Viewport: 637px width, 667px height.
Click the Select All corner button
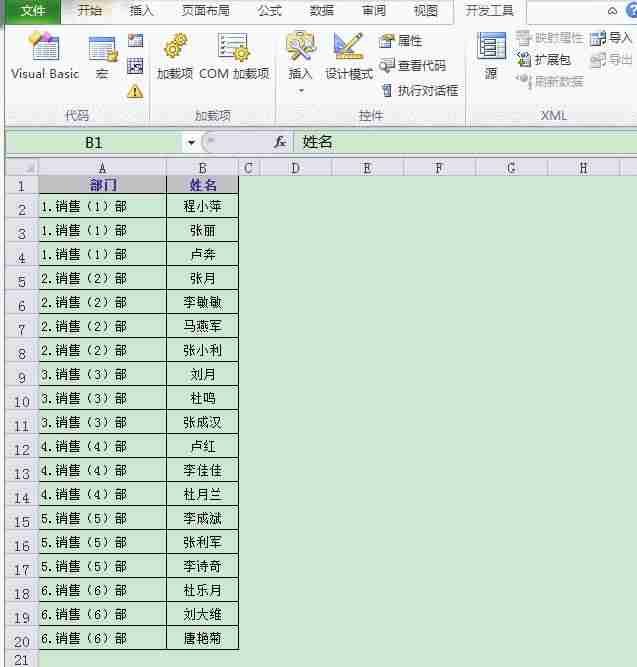click(x=23, y=168)
